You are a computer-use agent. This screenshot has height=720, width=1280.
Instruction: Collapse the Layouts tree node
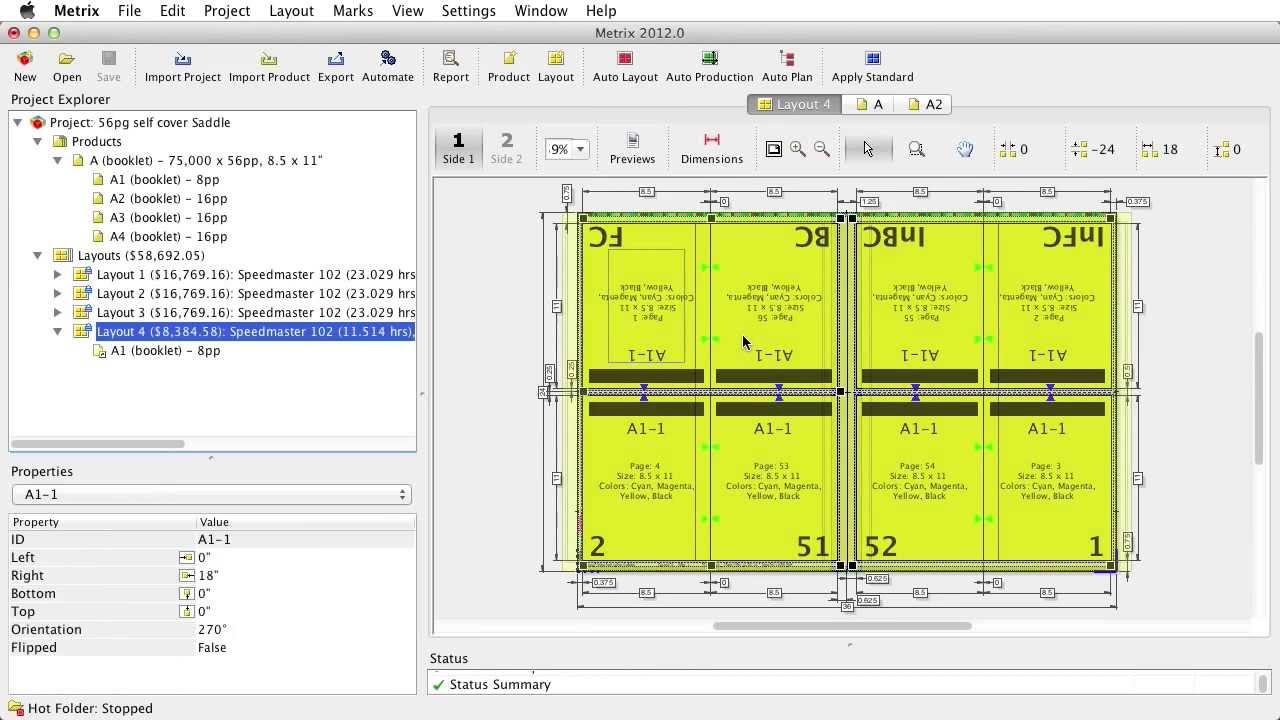tap(37, 255)
